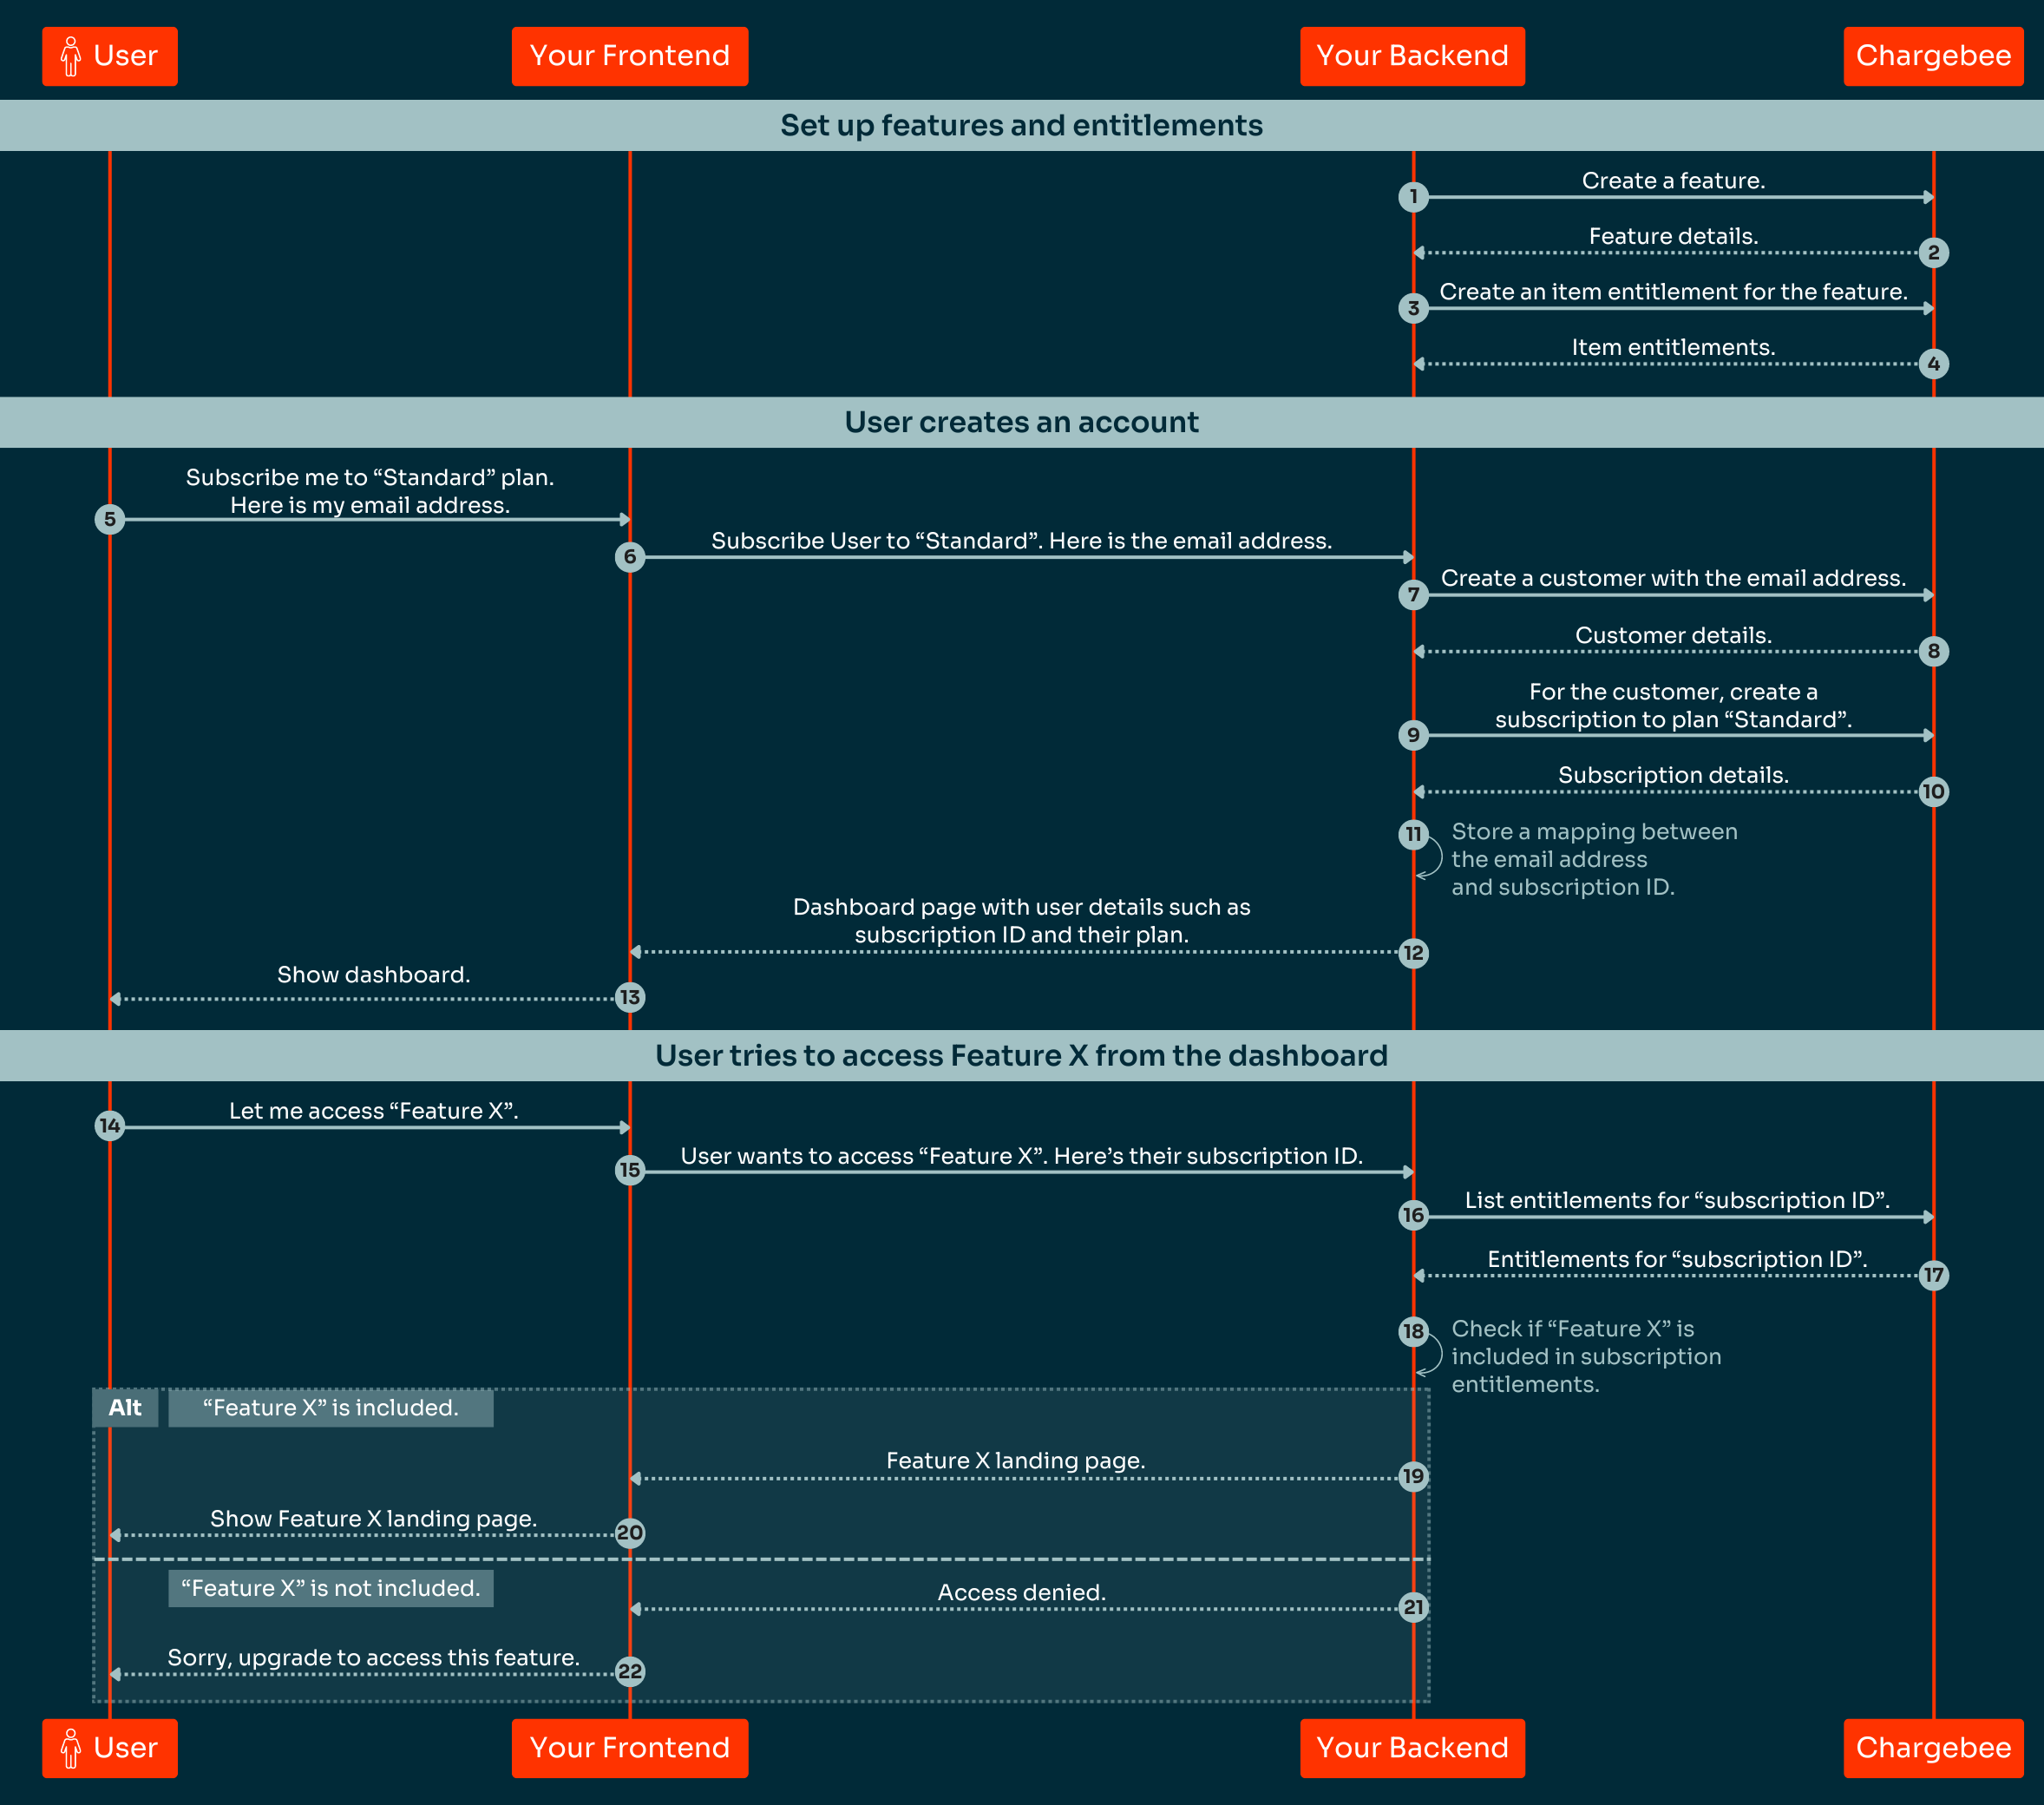The width and height of the screenshot is (2044, 1805).
Task: Click the step 1 circle marker
Action: click(1413, 197)
